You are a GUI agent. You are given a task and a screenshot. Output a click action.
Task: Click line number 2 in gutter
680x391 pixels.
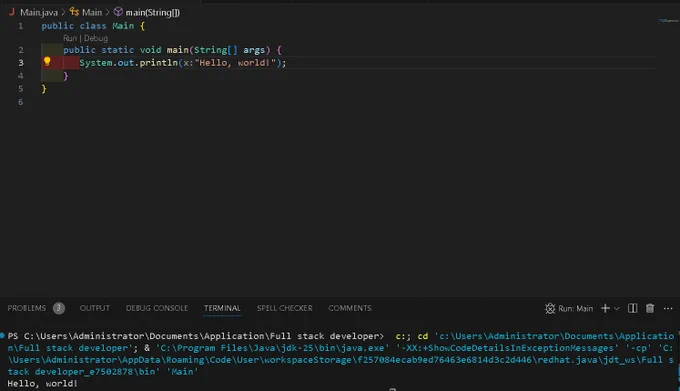tap(20, 50)
